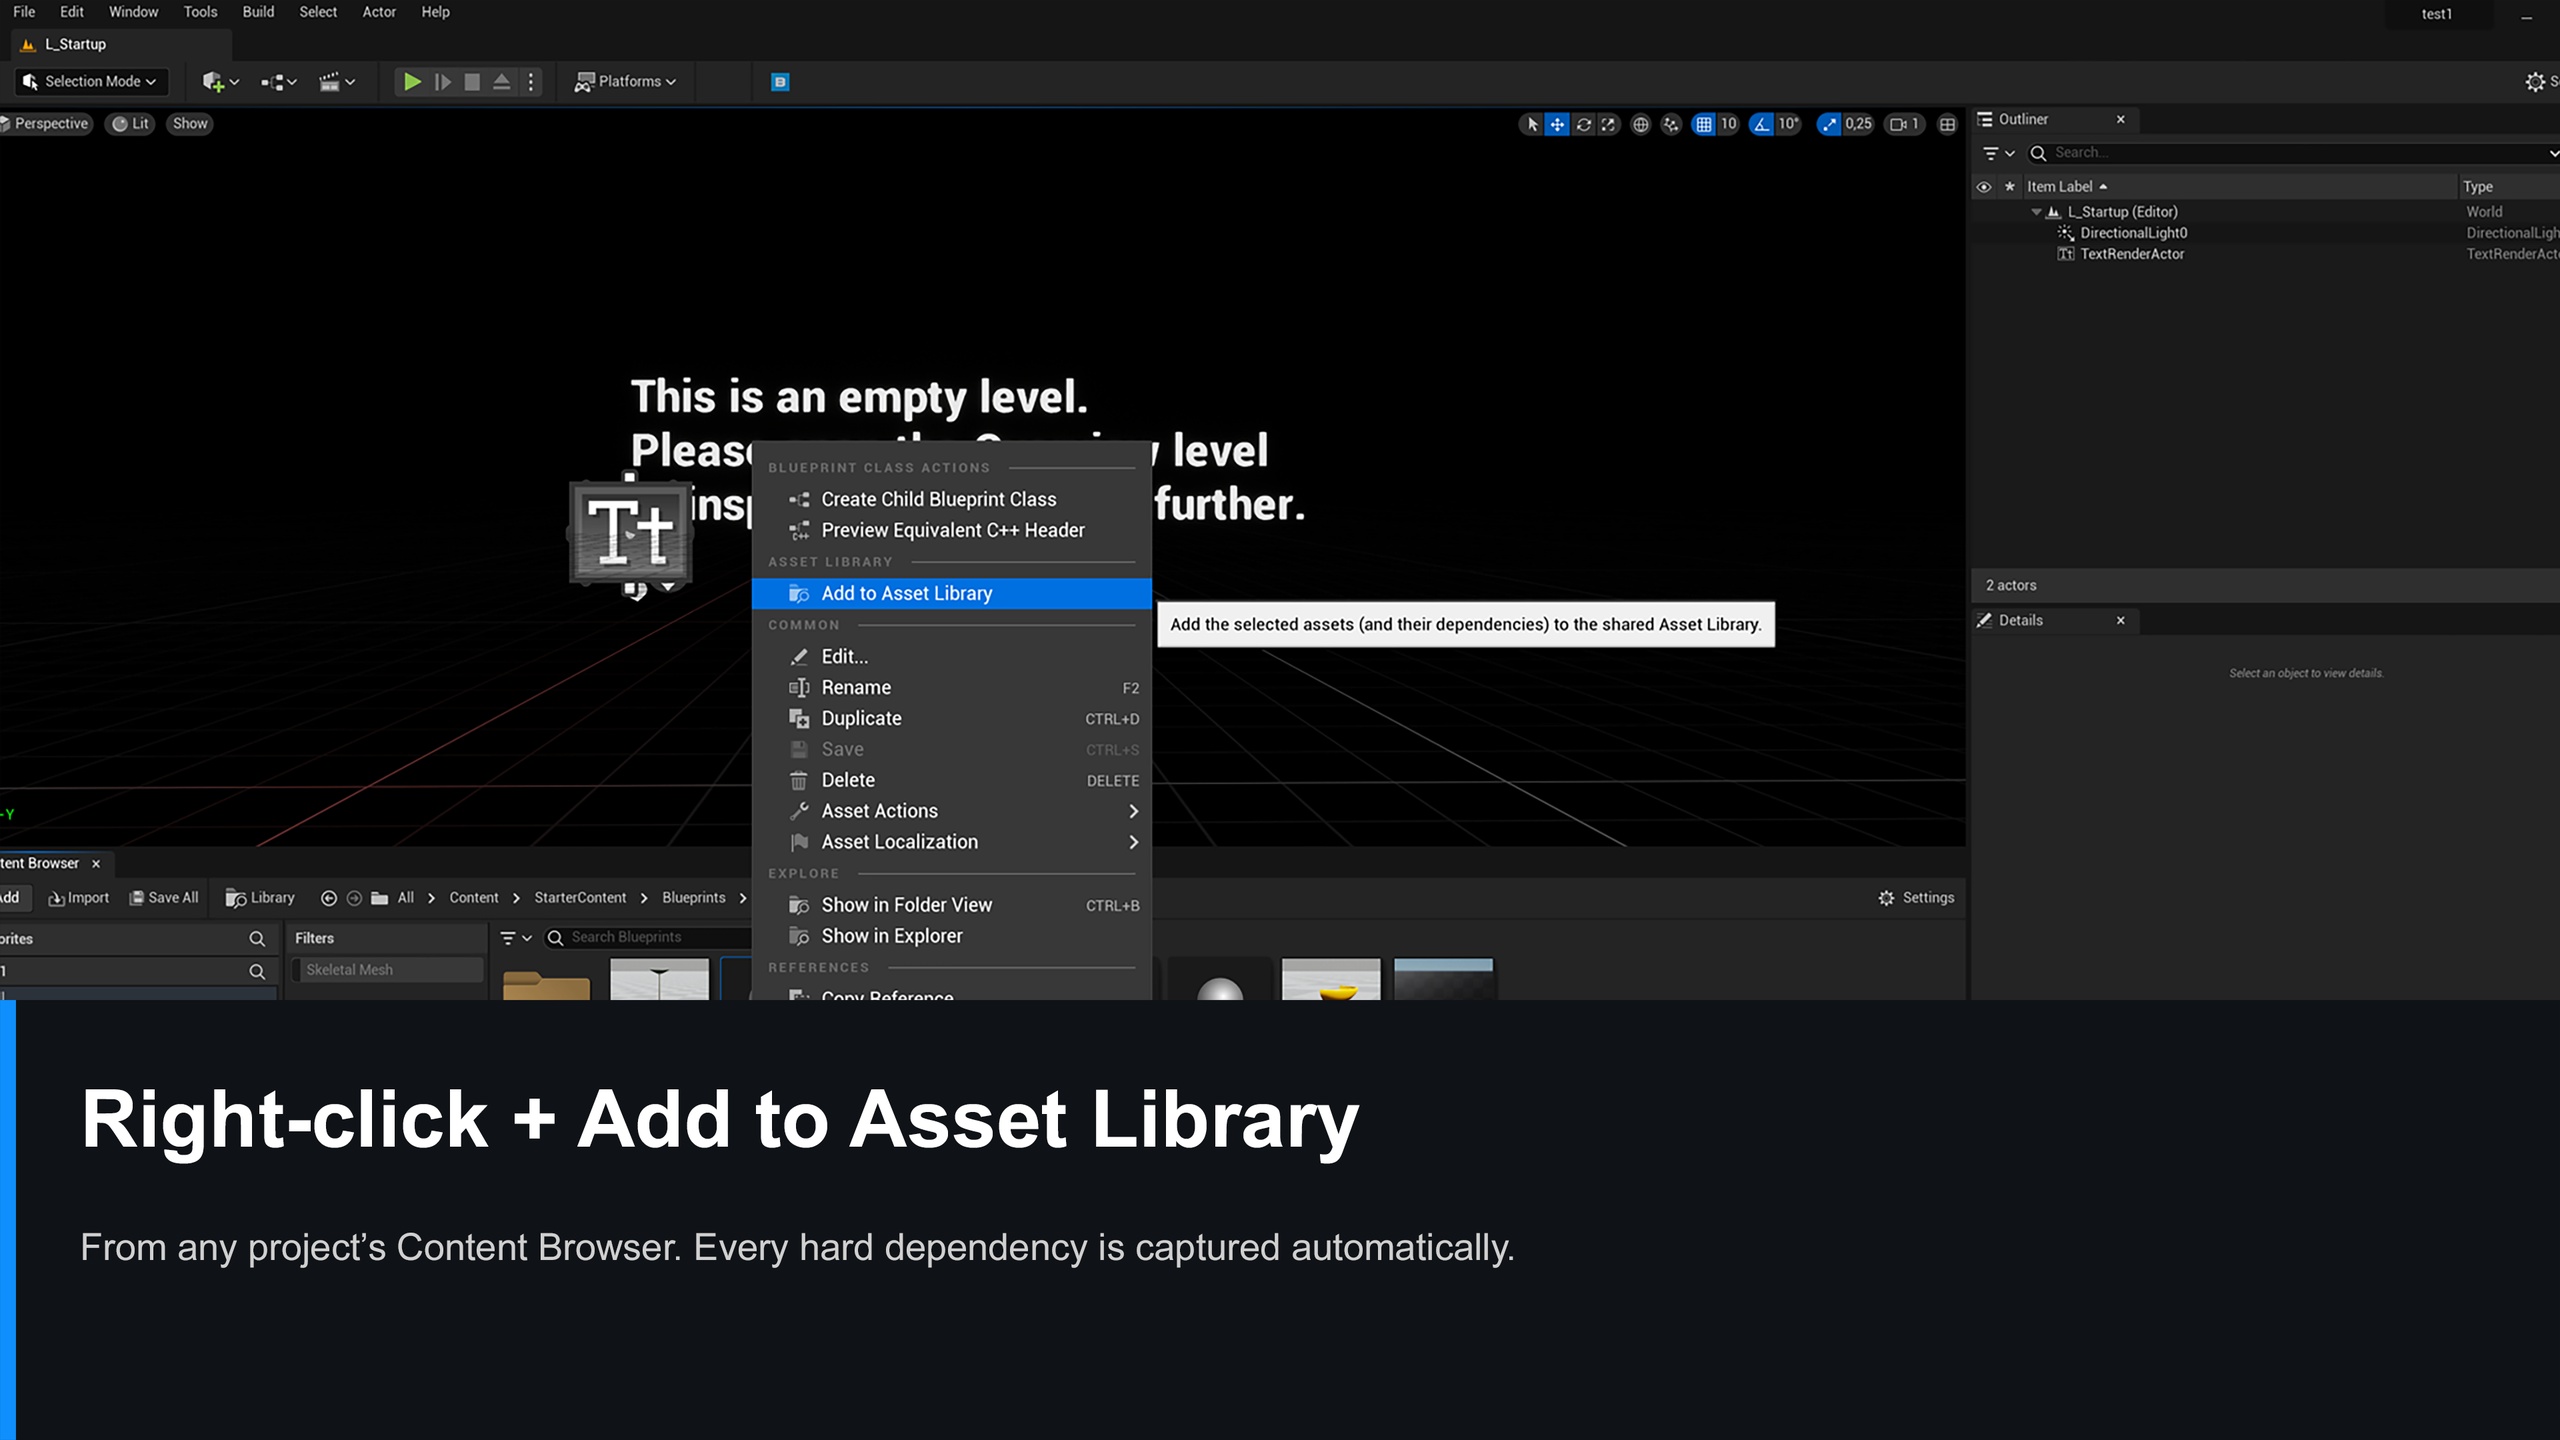Image resolution: width=2560 pixels, height=1440 pixels.
Task: Toggle rotation angle snapping
Action: pos(1761,124)
